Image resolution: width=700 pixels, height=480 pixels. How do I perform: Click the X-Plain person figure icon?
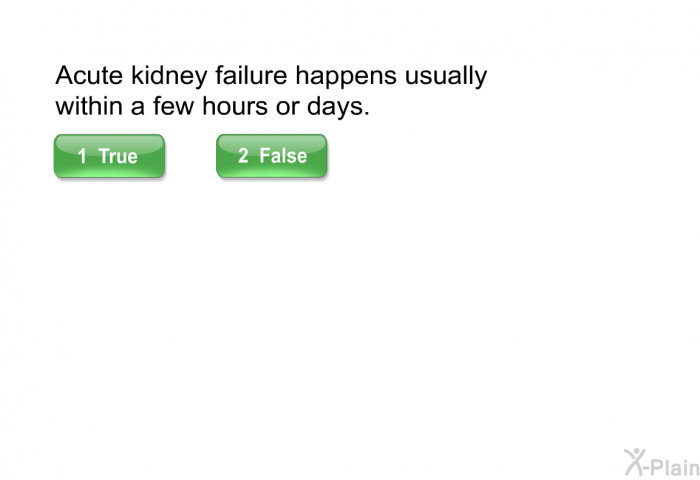634,462
